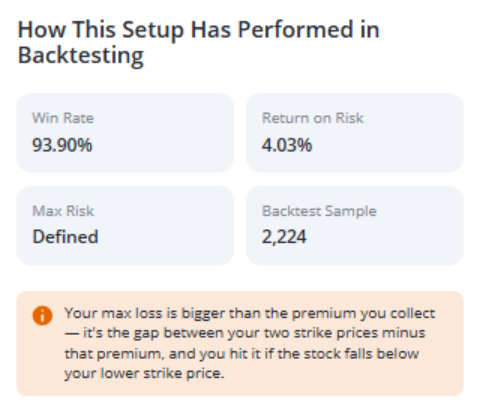The height and width of the screenshot is (411, 477).
Task: Click the 'lower strike price' text line
Action: coord(144,373)
